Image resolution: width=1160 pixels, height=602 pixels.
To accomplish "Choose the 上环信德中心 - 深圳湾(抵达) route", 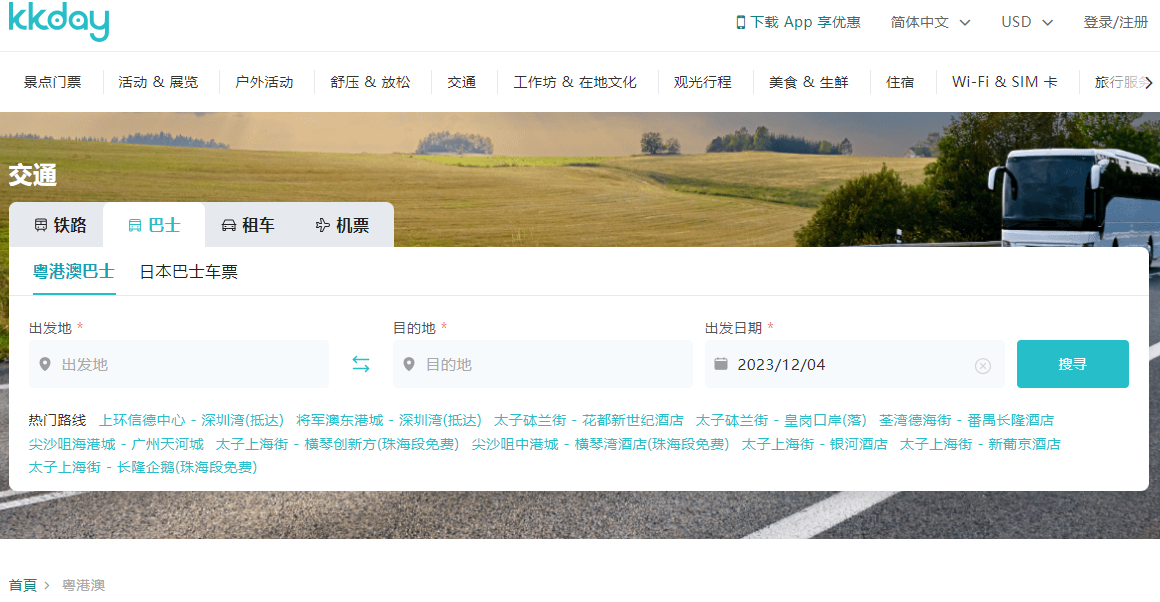I will pyautogui.click(x=191, y=420).
